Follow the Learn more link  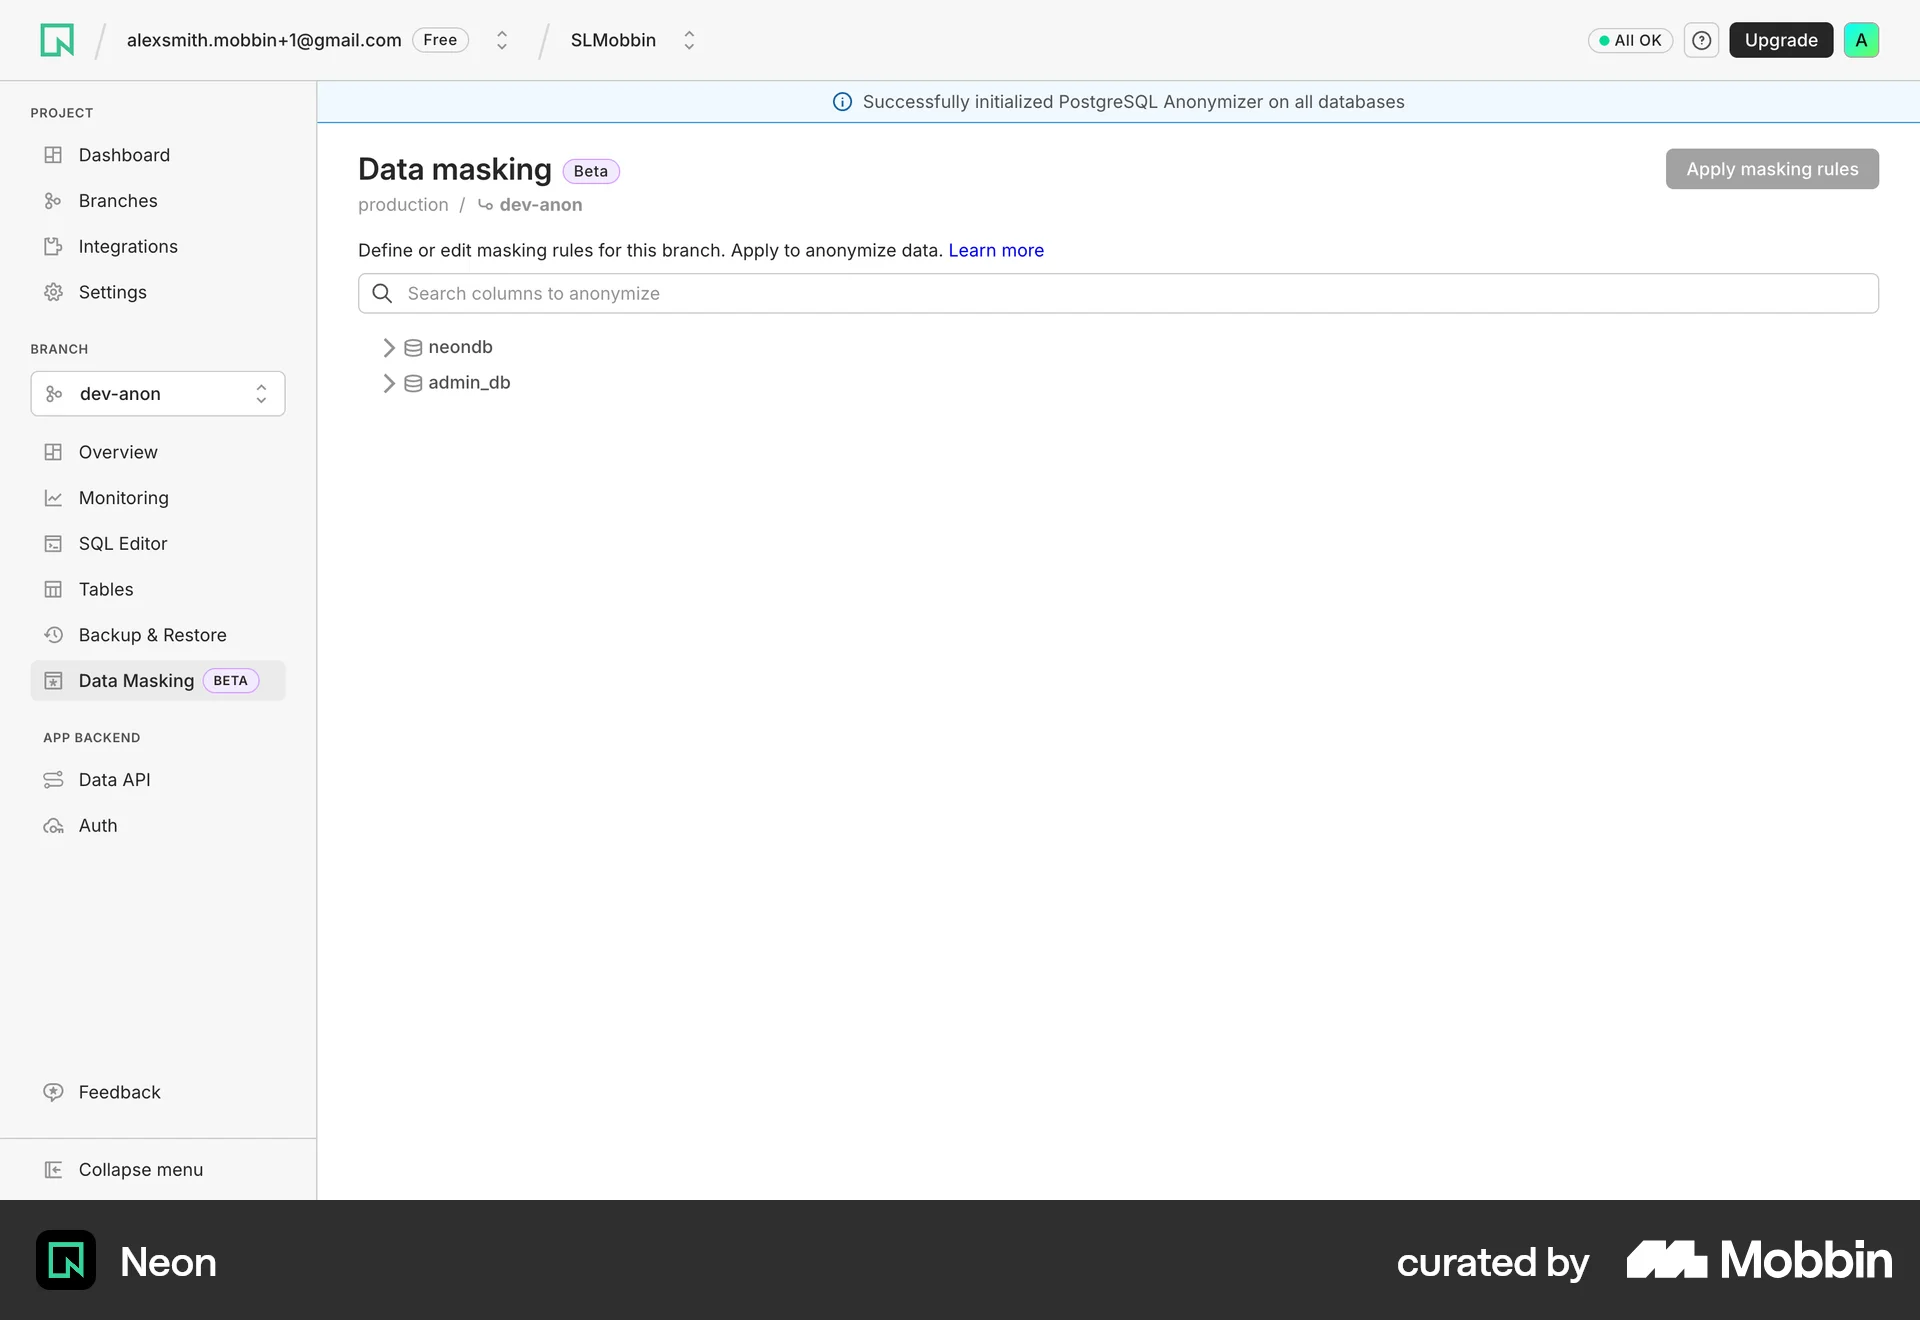(x=996, y=251)
